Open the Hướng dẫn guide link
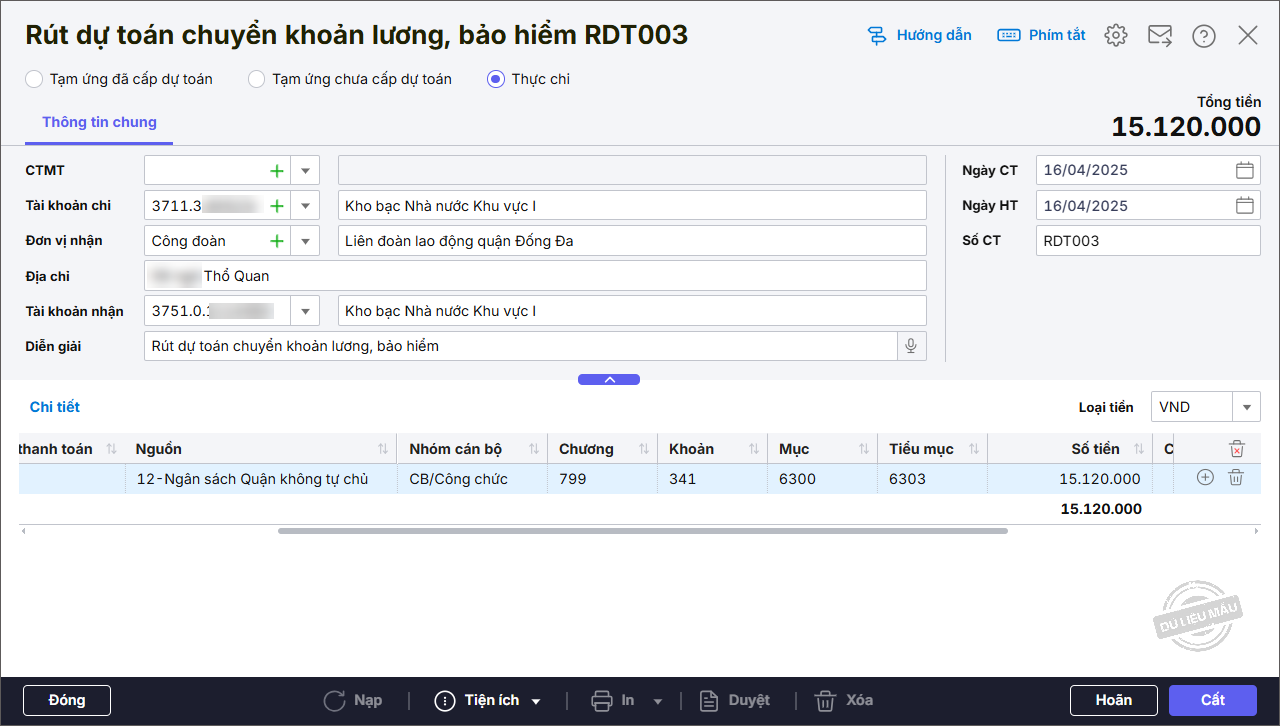 [919, 35]
